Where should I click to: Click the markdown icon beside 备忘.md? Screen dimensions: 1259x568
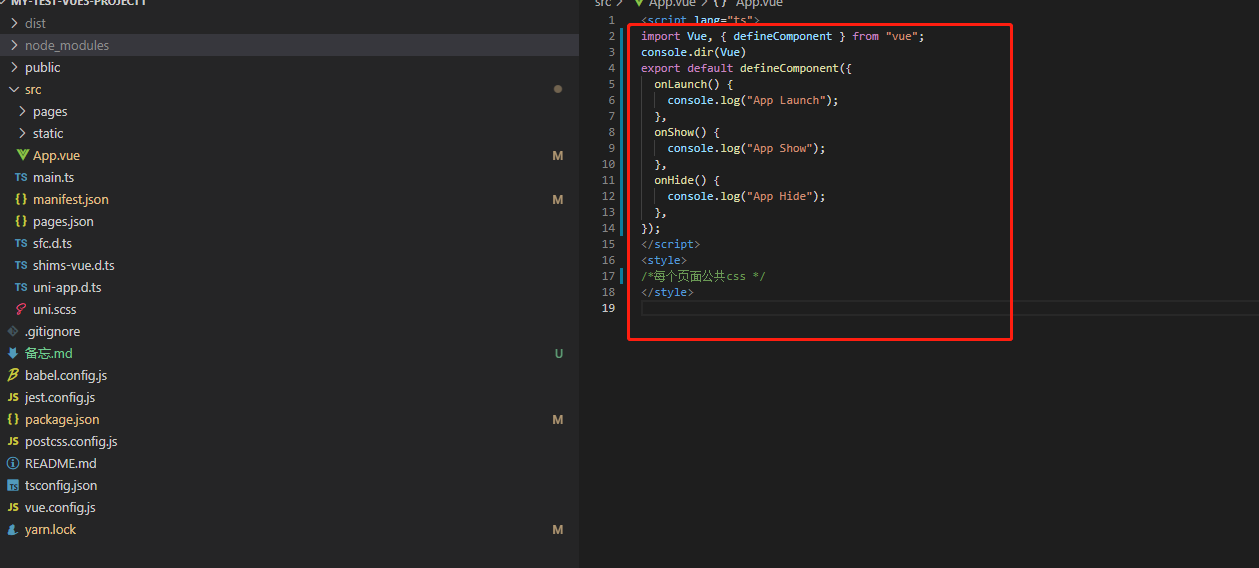13,353
